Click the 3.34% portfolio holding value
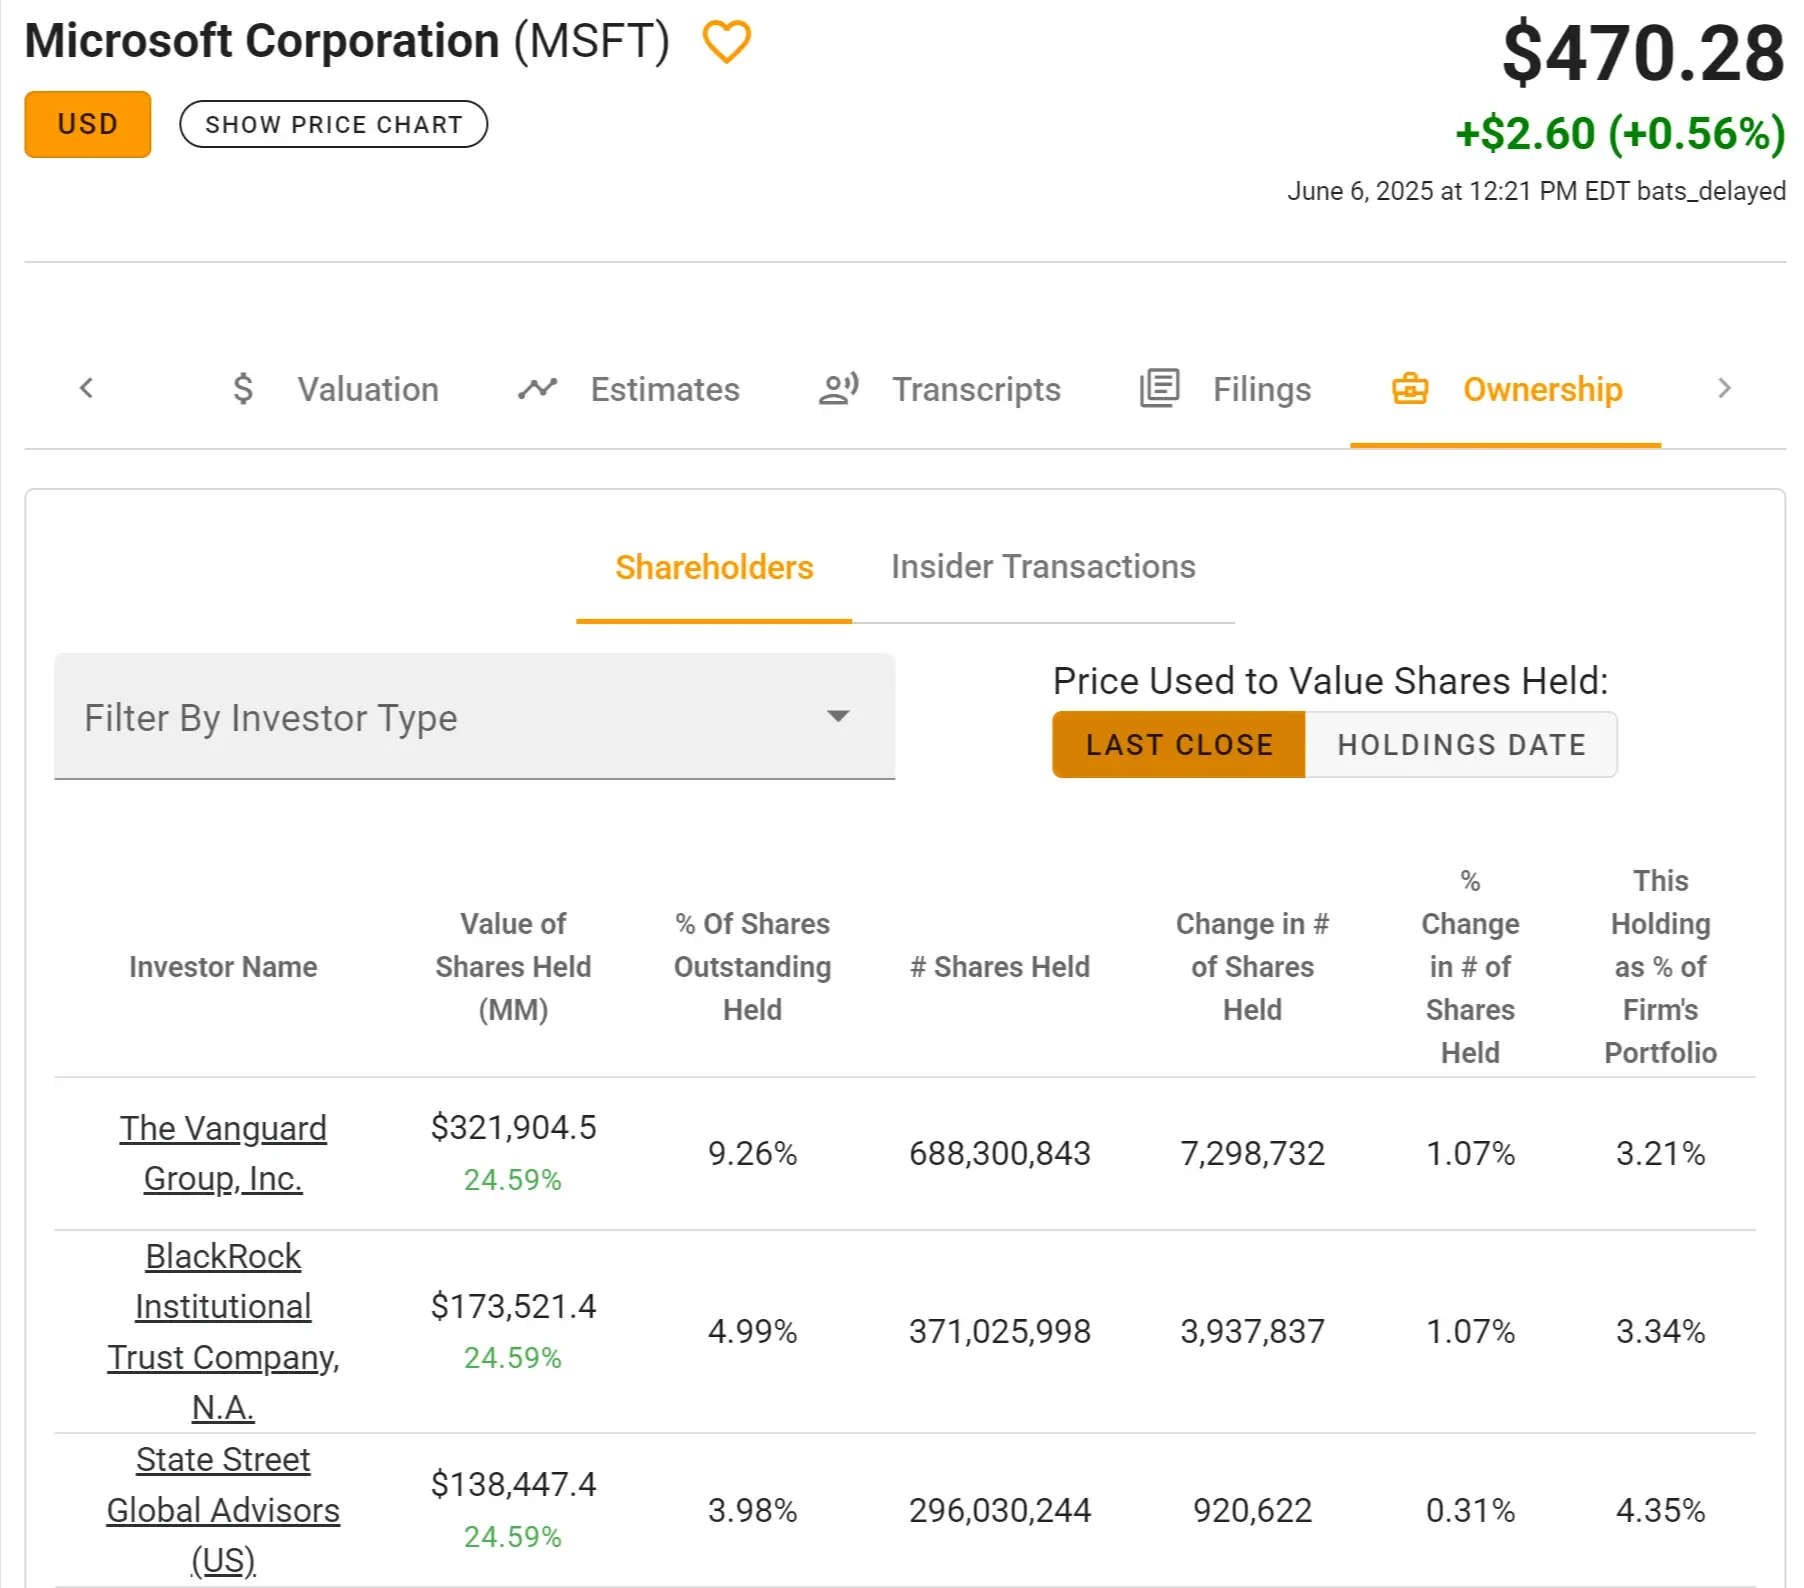 pos(1660,1332)
